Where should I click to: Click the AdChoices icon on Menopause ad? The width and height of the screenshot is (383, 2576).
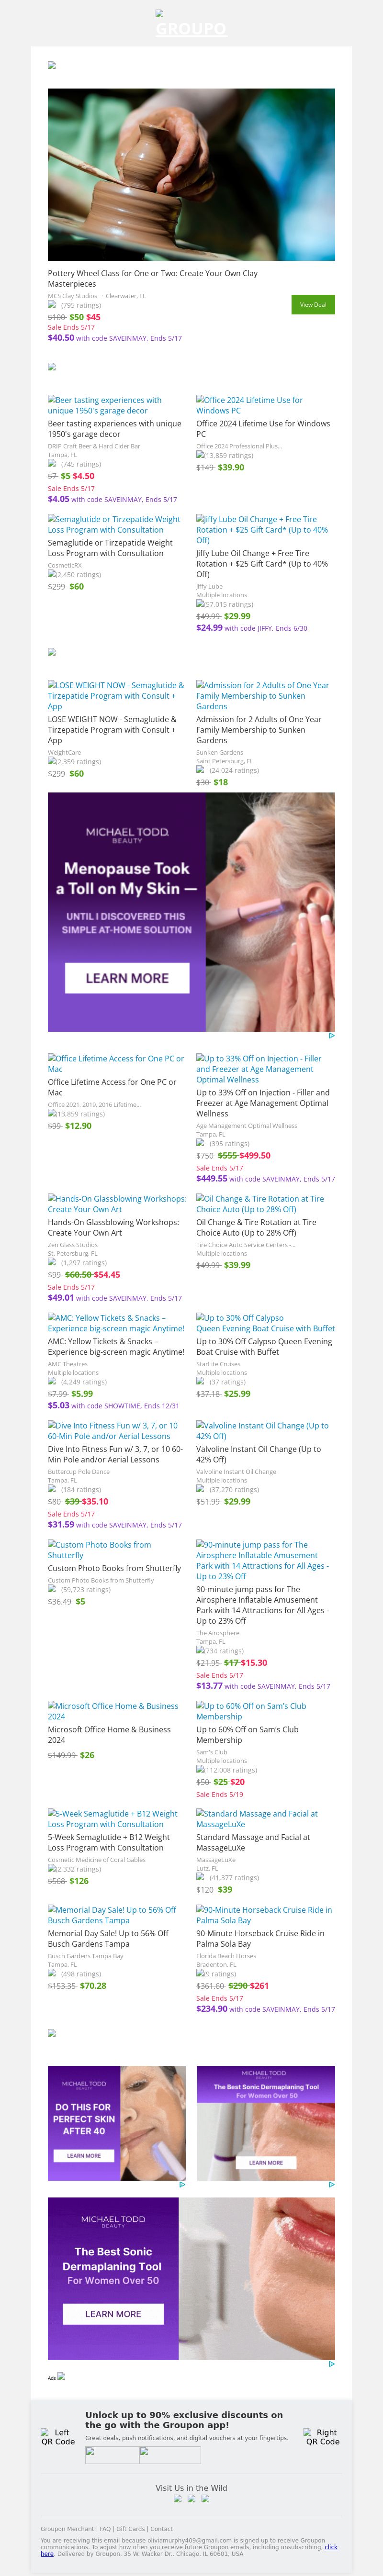(x=331, y=1036)
